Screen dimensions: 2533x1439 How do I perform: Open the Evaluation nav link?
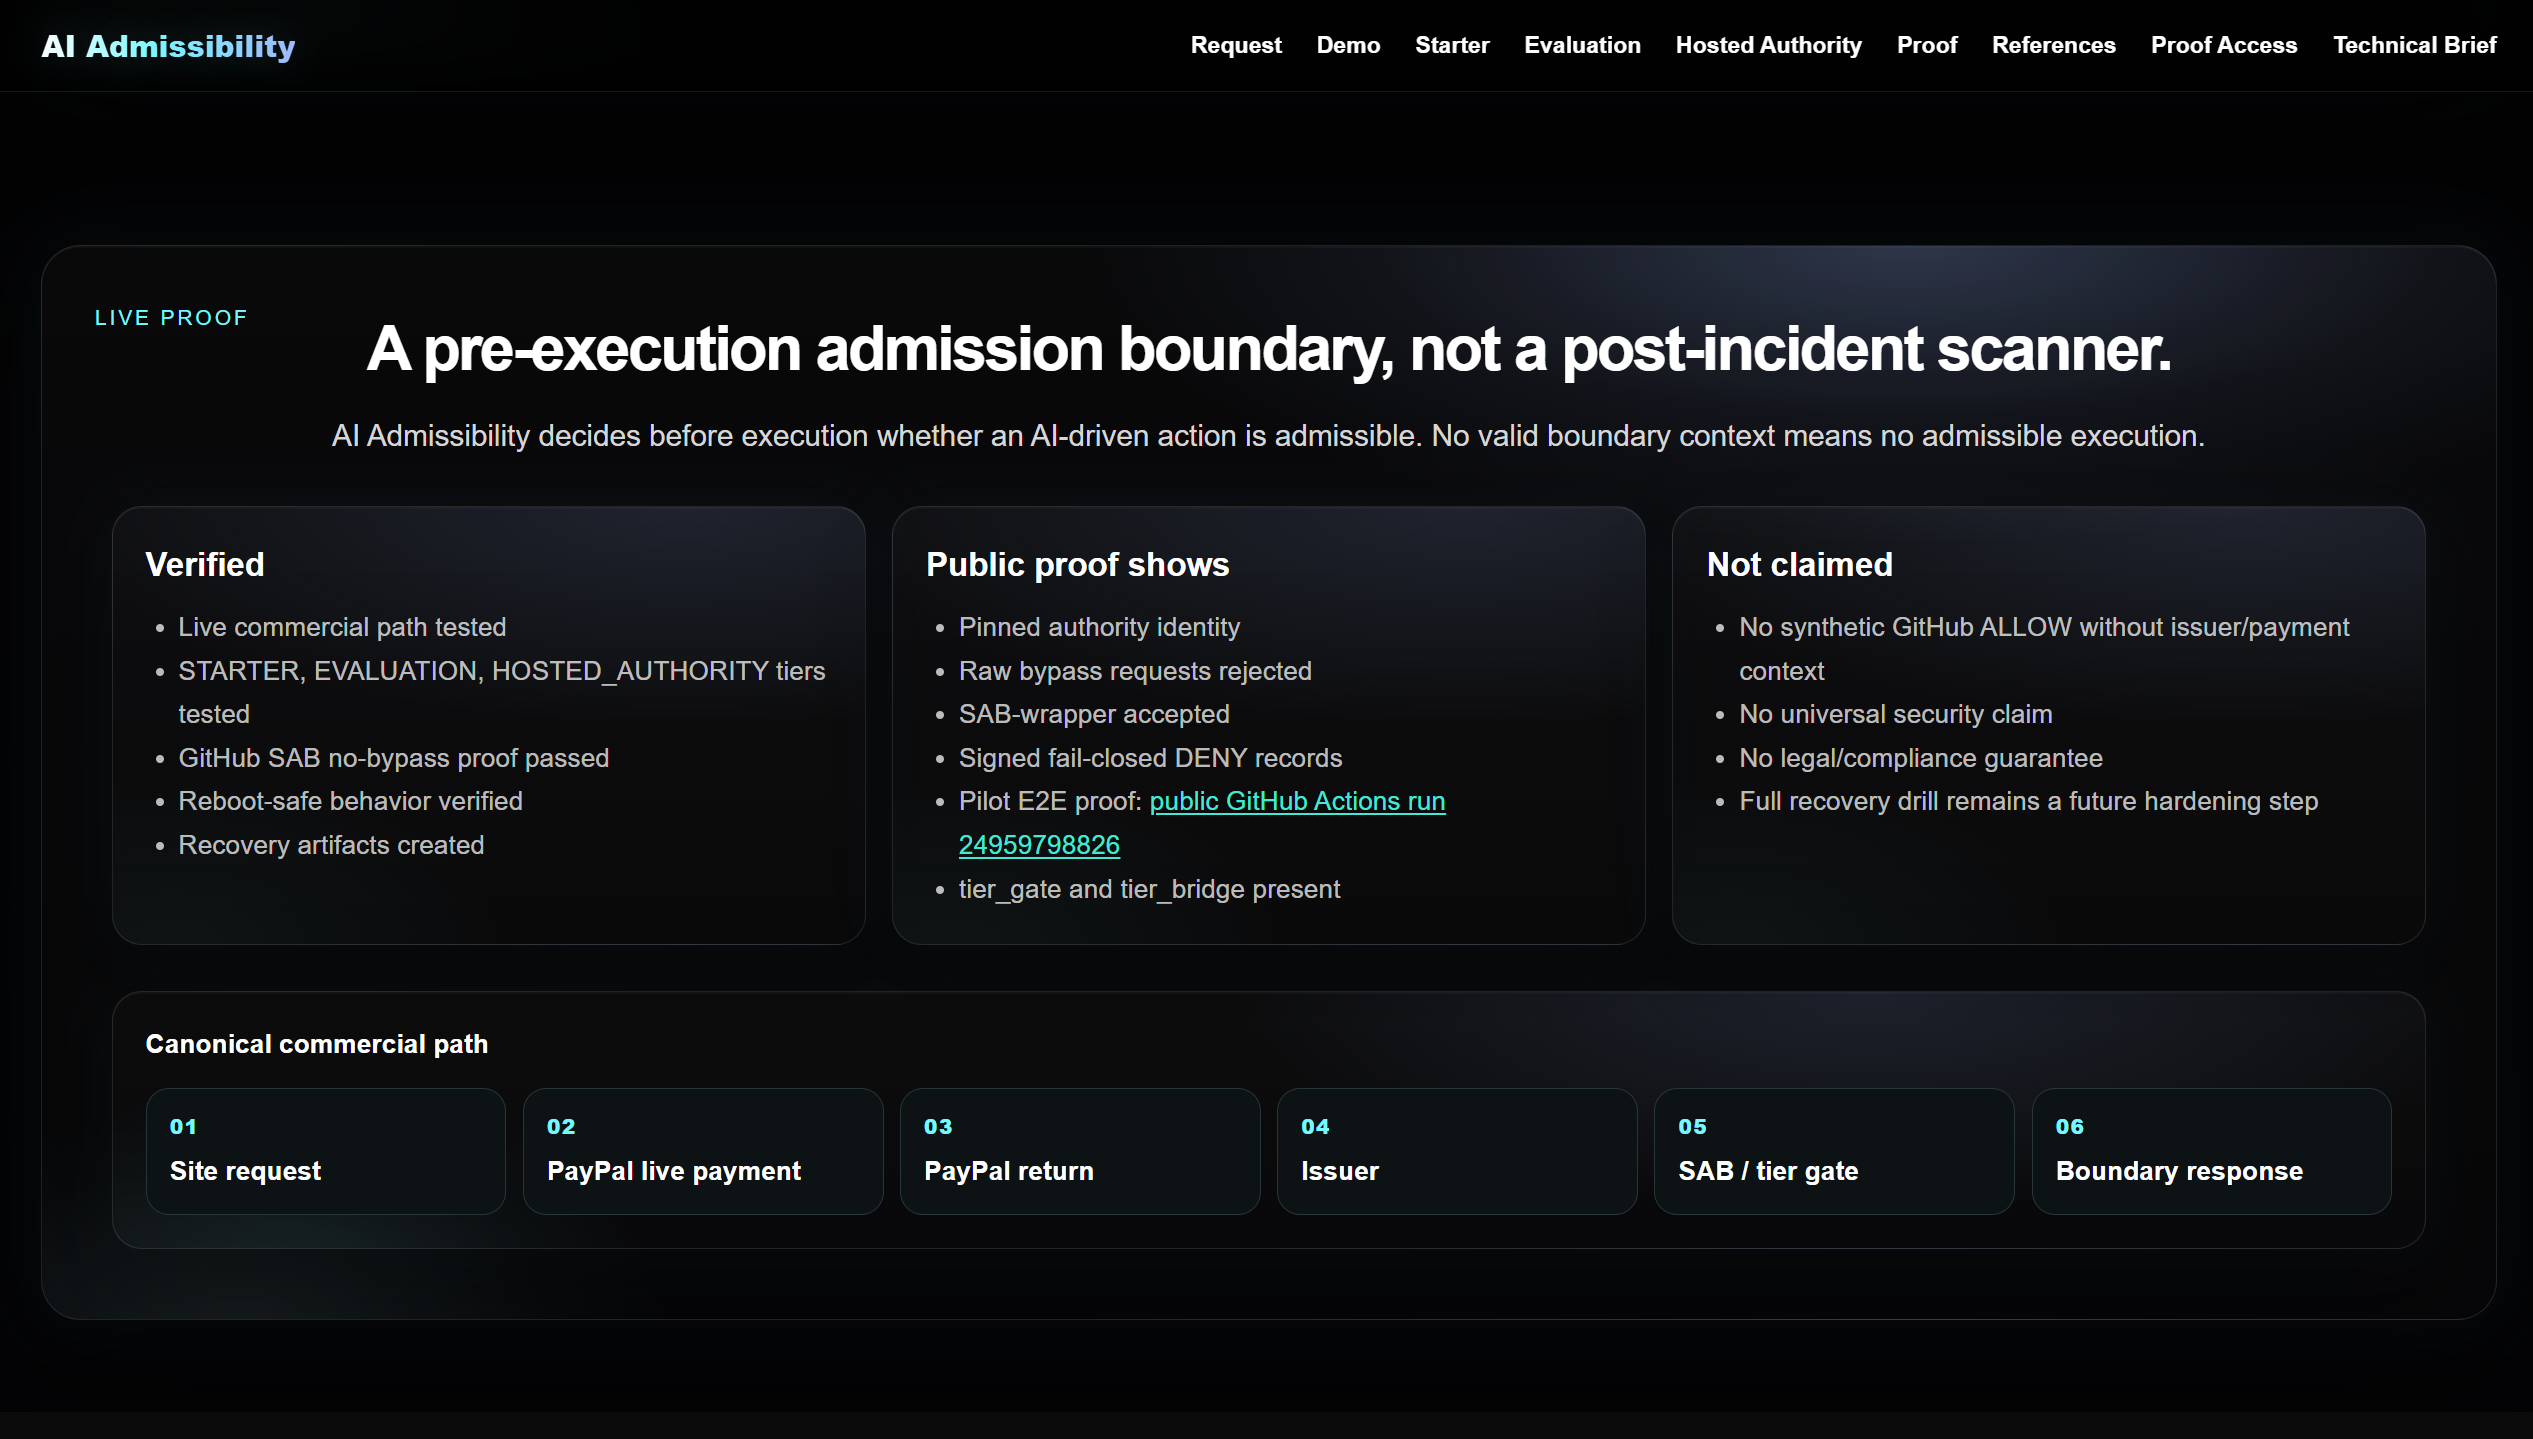[x=1582, y=45]
